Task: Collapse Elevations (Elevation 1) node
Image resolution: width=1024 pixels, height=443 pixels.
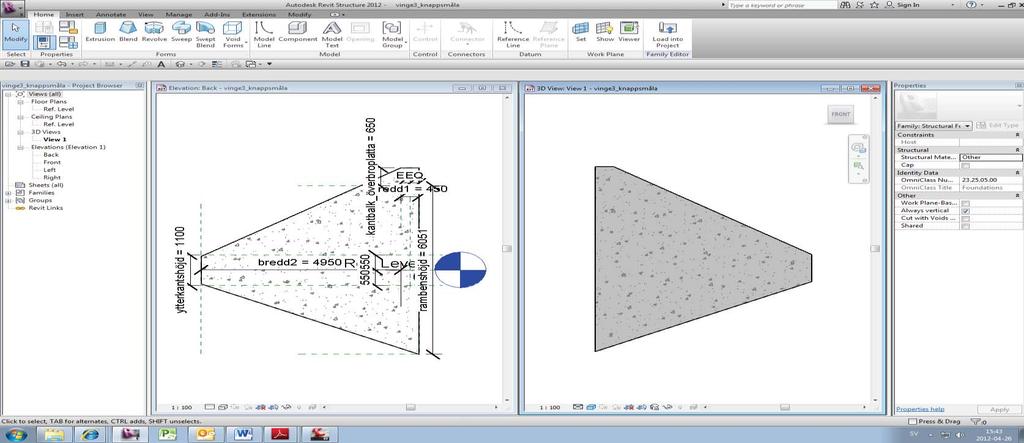Action: [x=20, y=148]
